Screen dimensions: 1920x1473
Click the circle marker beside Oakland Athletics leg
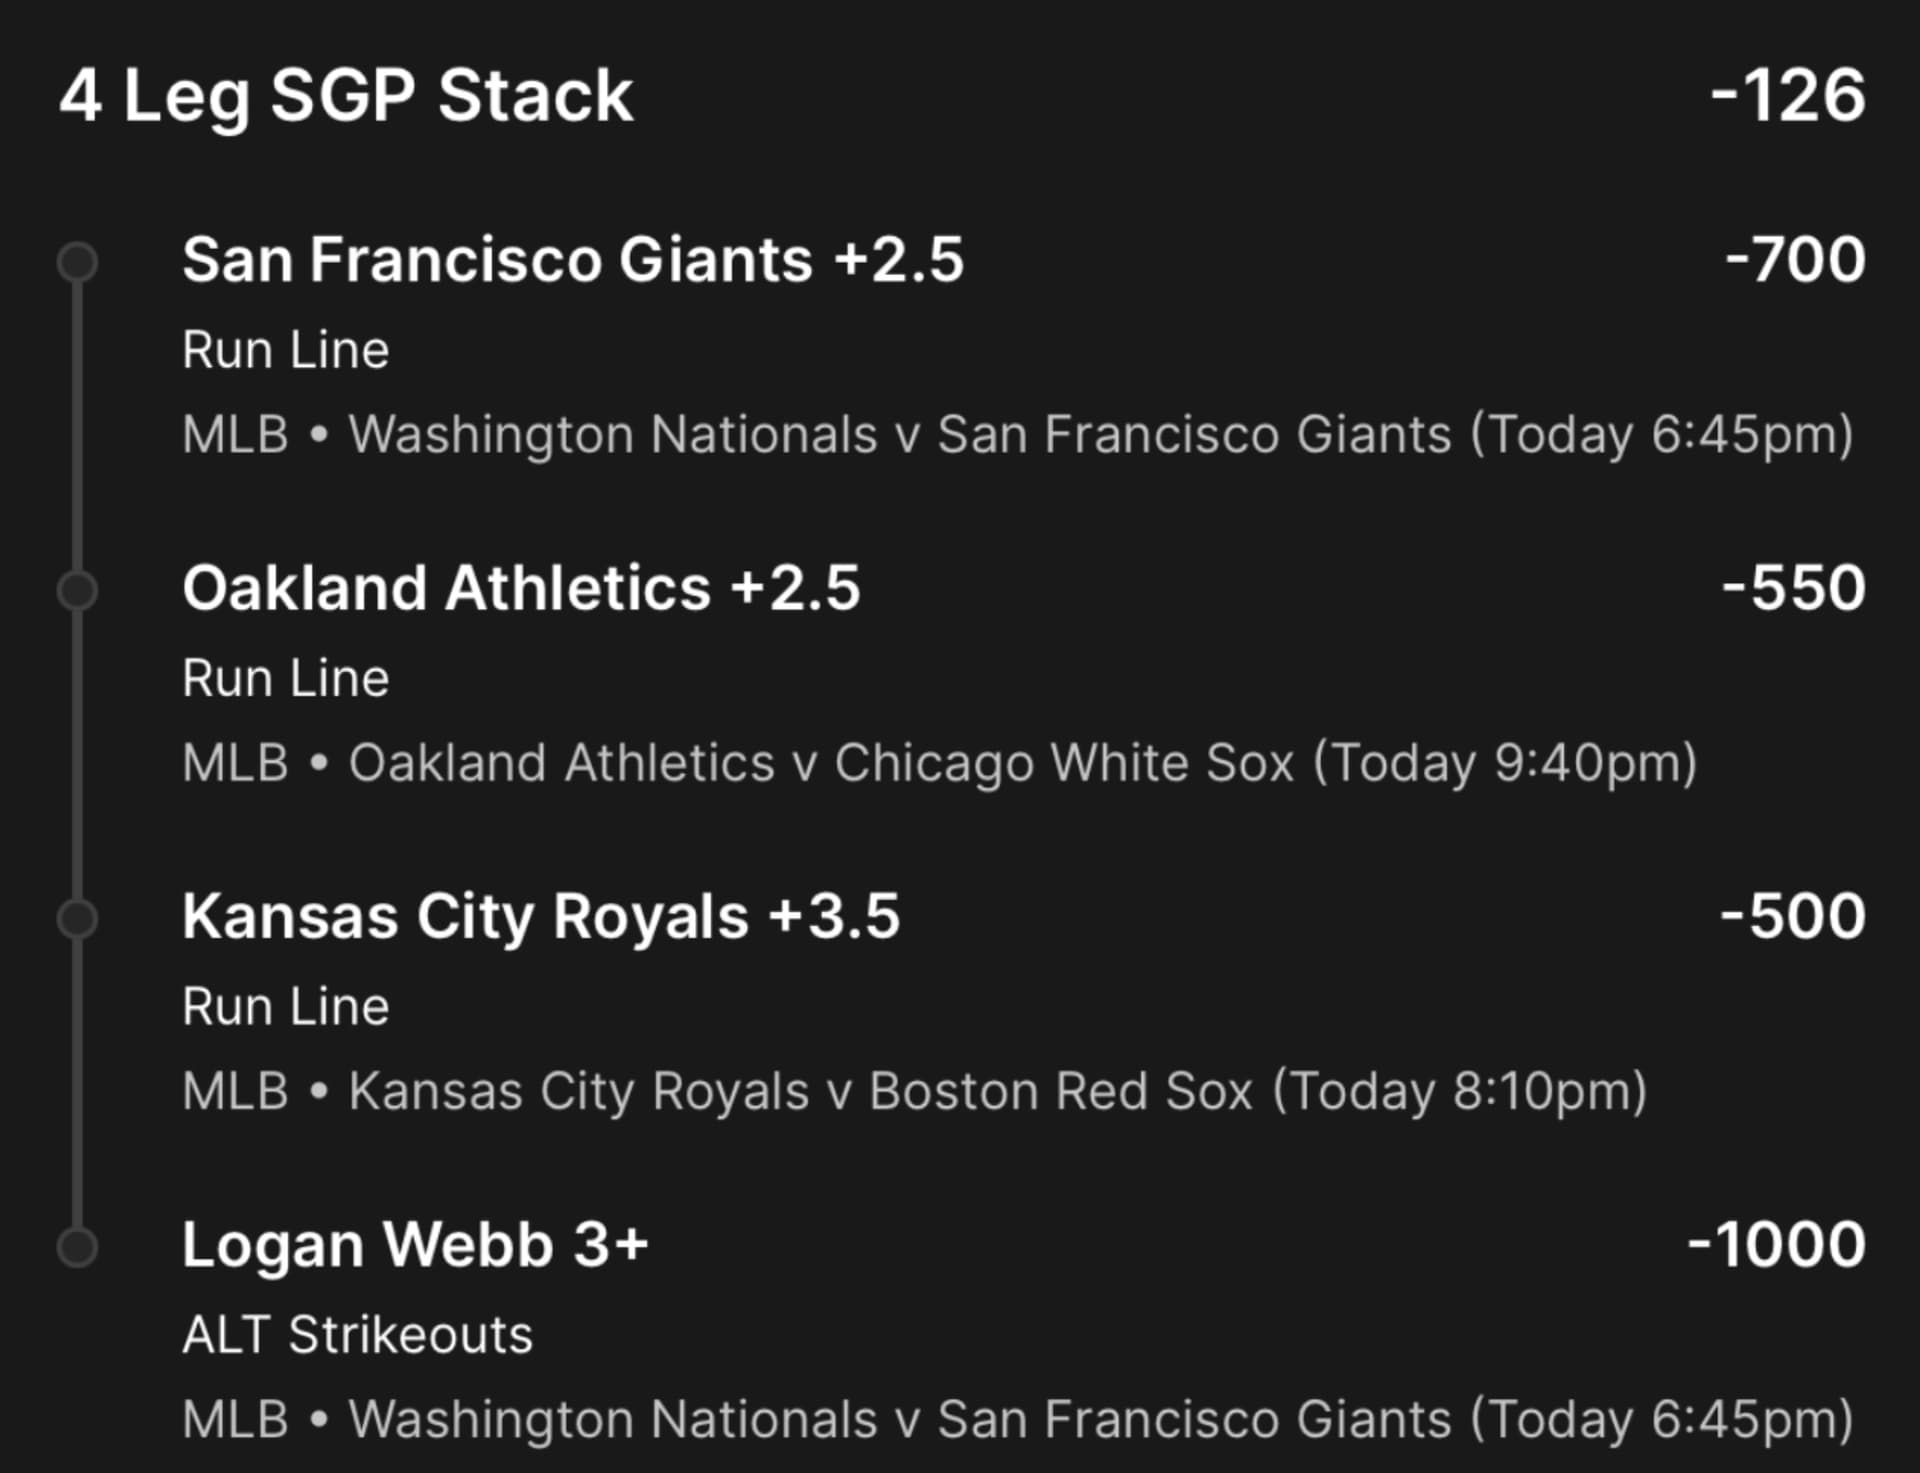point(77,590)
